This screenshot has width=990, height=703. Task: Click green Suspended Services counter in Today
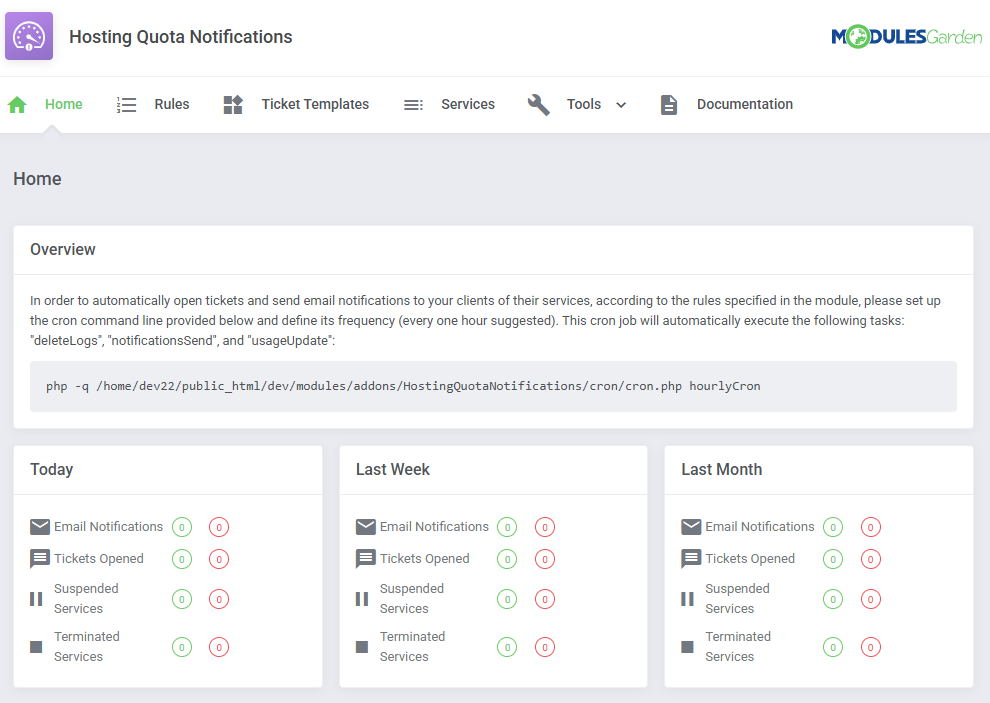point(182,599)
